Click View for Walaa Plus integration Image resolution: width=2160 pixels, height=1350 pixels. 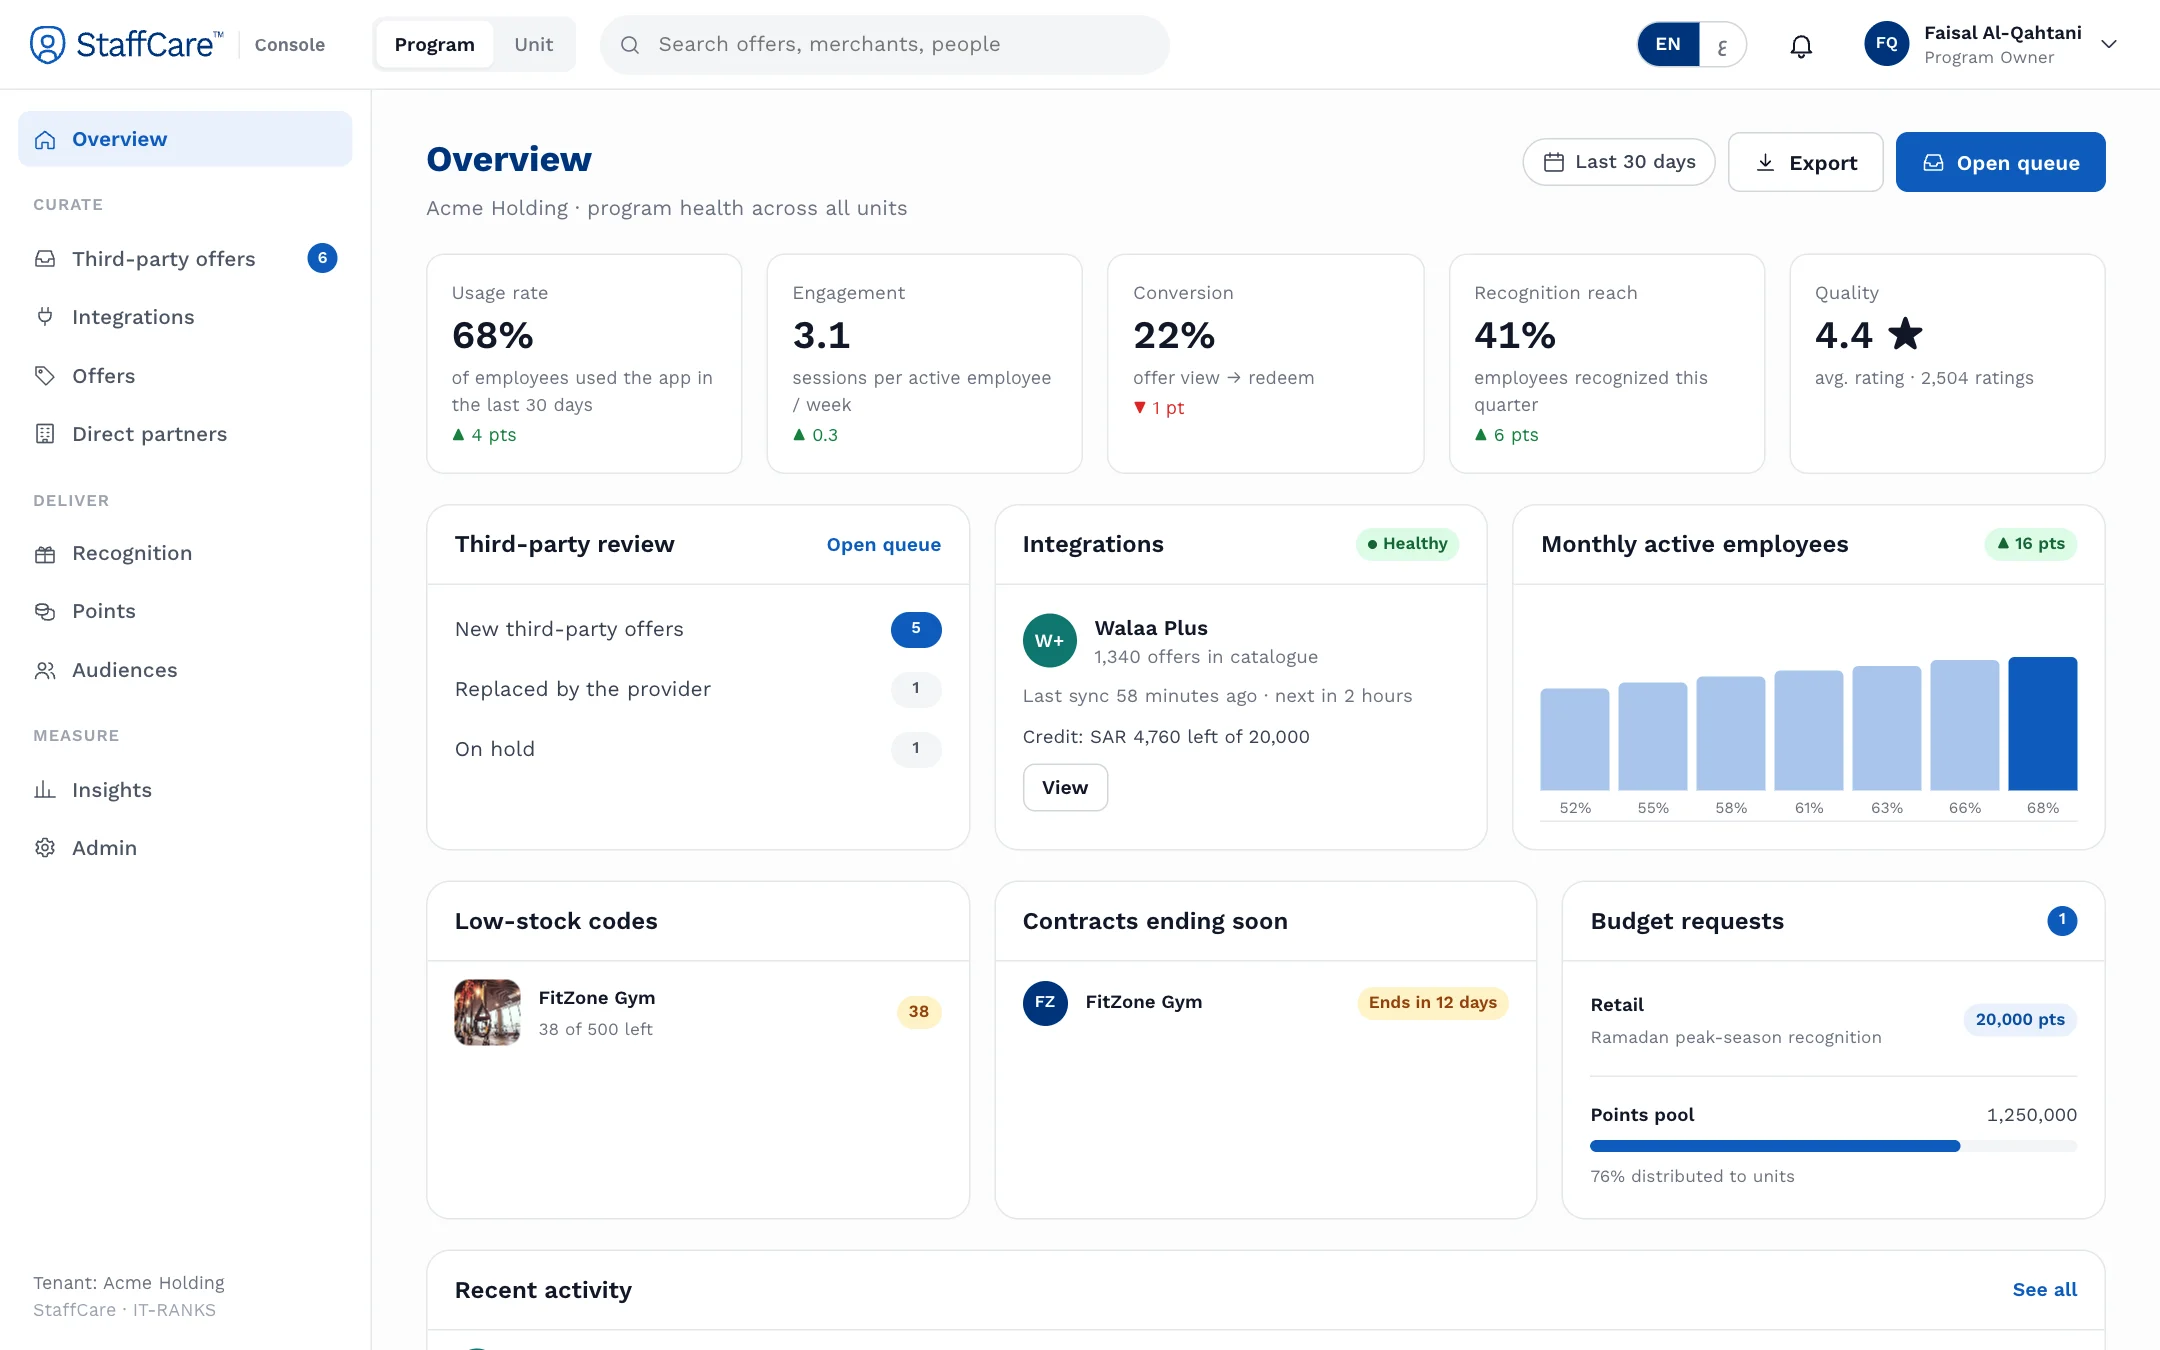pyautogui.click(x=1065, y=788)
